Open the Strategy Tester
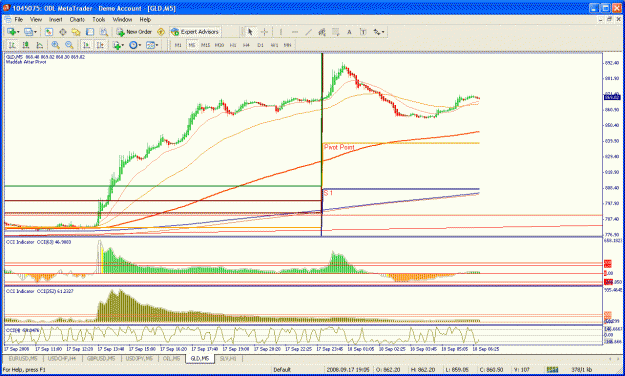Viewport: 625px width, 376px height. [104, 32]
